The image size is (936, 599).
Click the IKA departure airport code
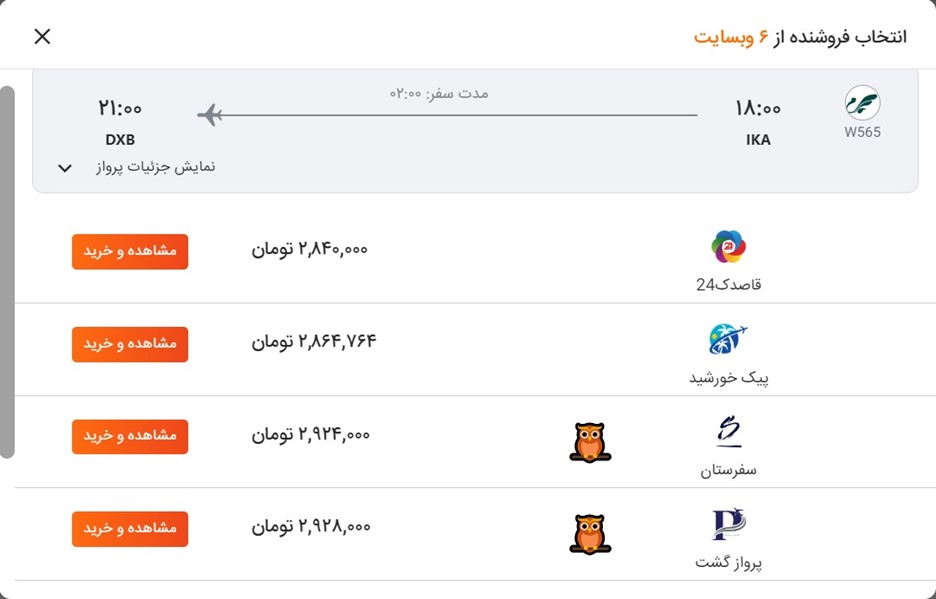(758, 140)
